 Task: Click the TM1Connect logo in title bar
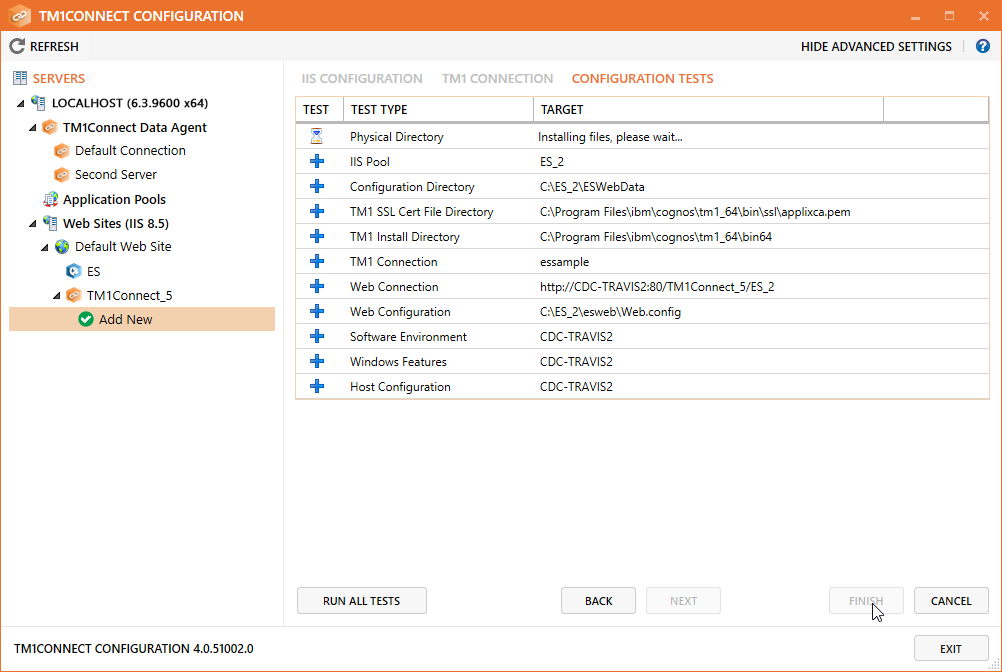click(19, 15)
